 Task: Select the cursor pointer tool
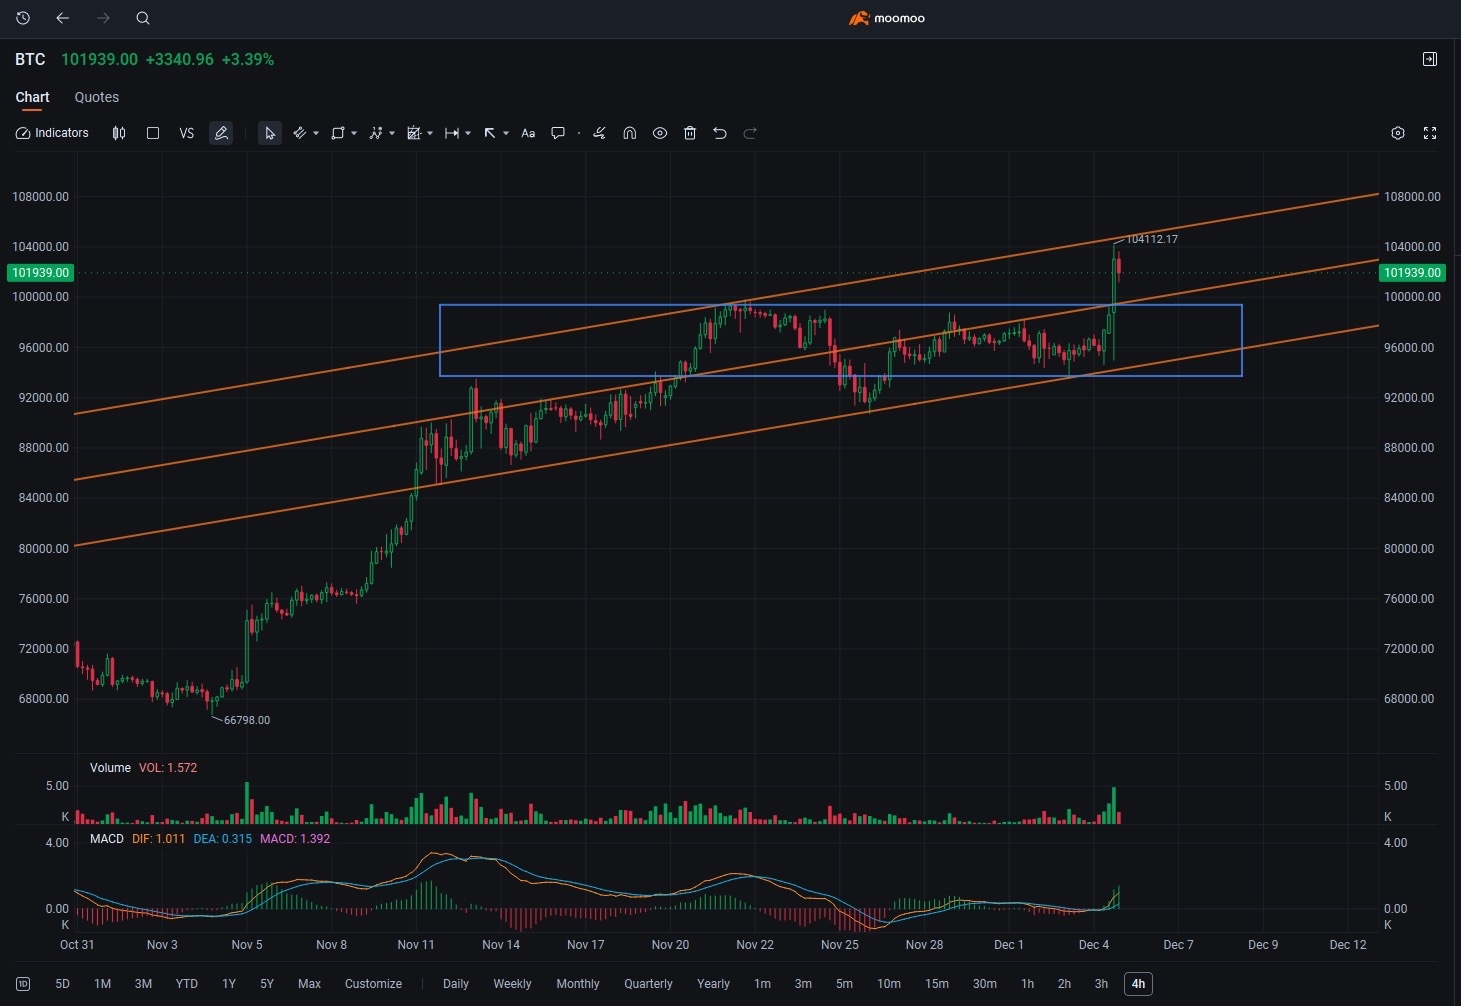(269, 133)
